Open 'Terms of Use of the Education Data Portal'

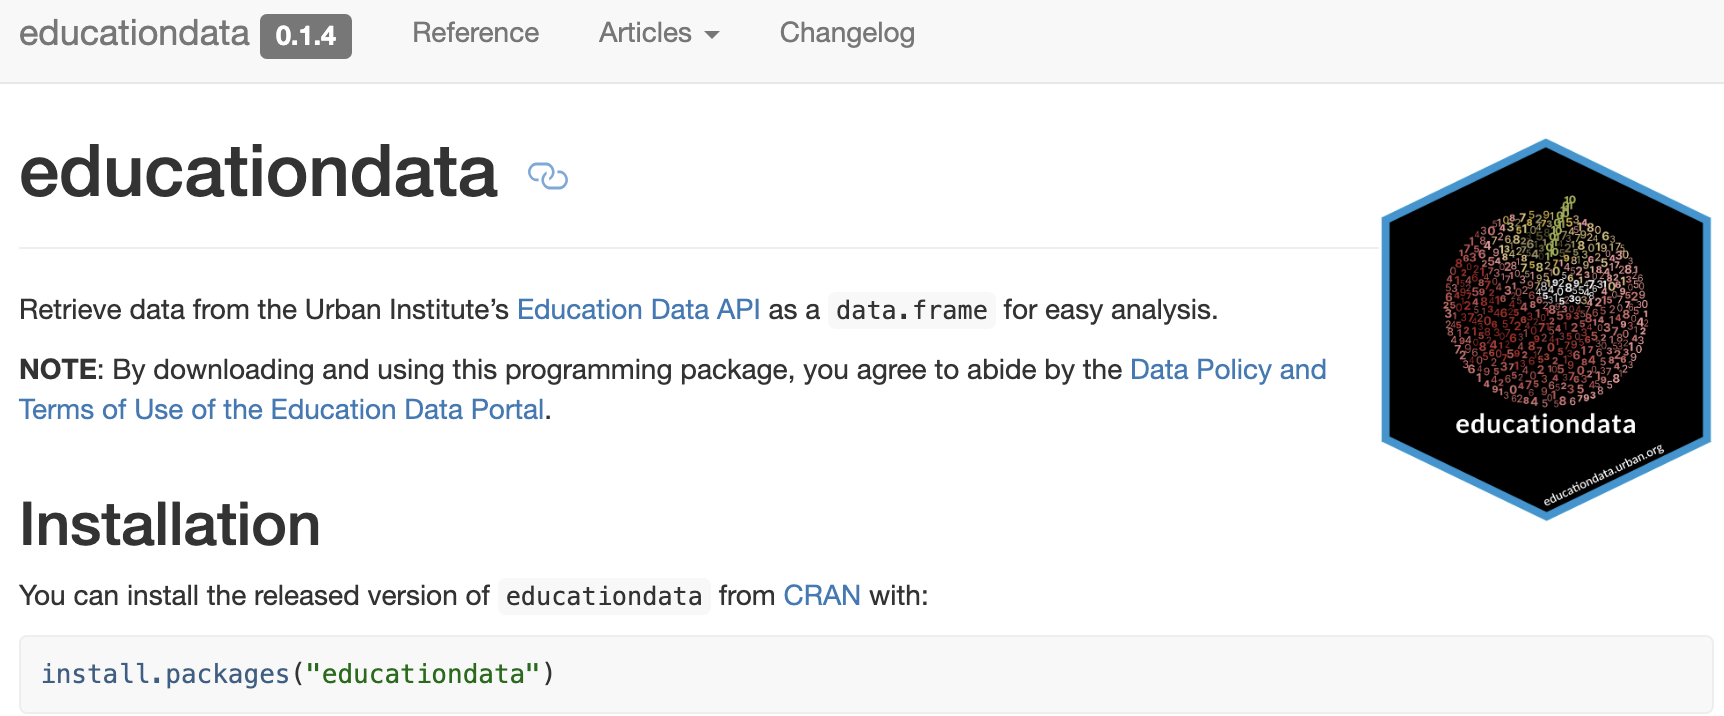tap(281, 410)
